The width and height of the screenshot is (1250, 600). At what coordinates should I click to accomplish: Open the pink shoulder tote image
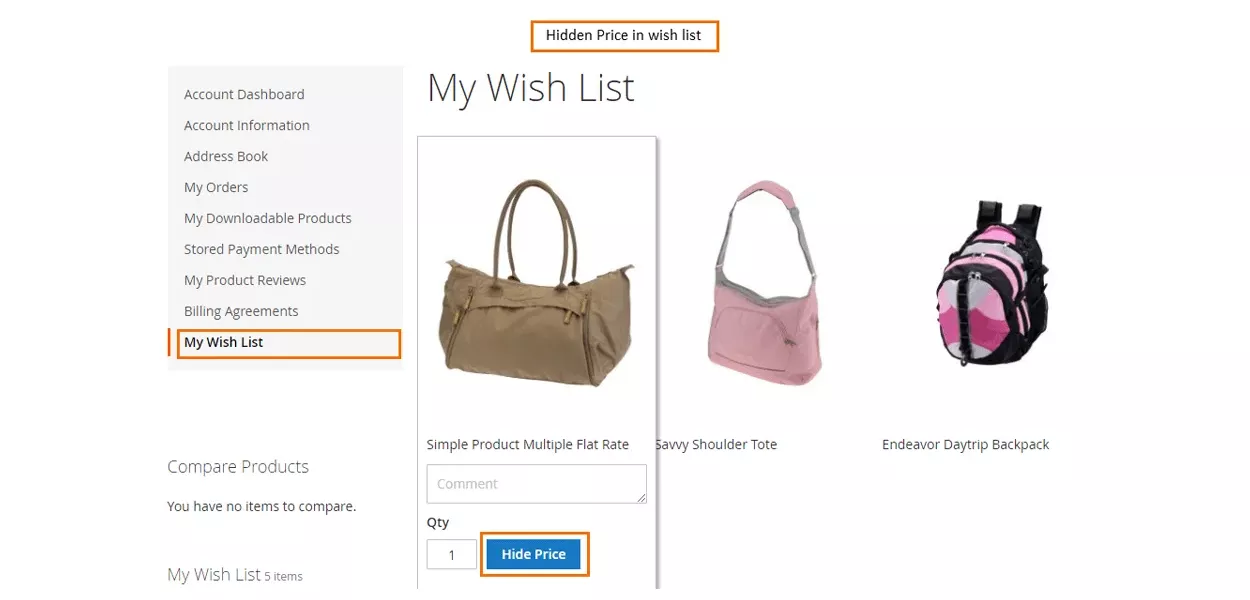[763, 282]
